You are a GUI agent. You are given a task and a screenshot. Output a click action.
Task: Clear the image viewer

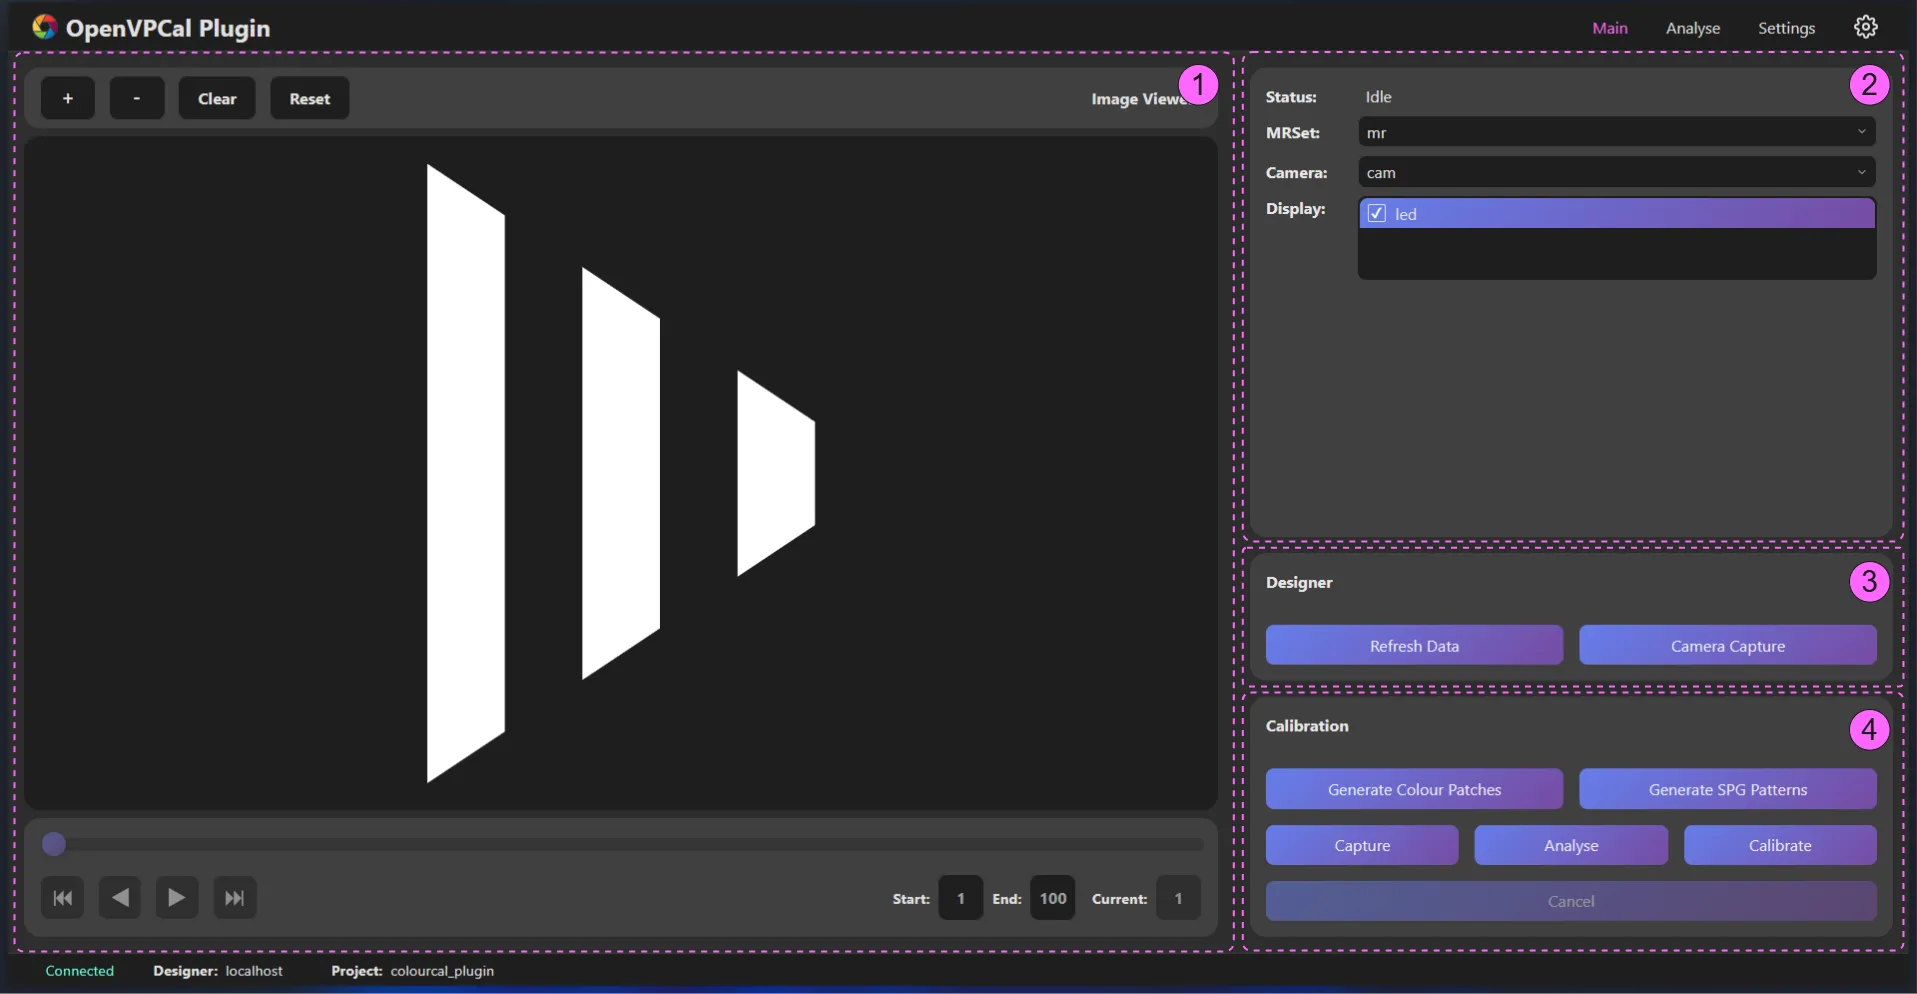(217, 98)
